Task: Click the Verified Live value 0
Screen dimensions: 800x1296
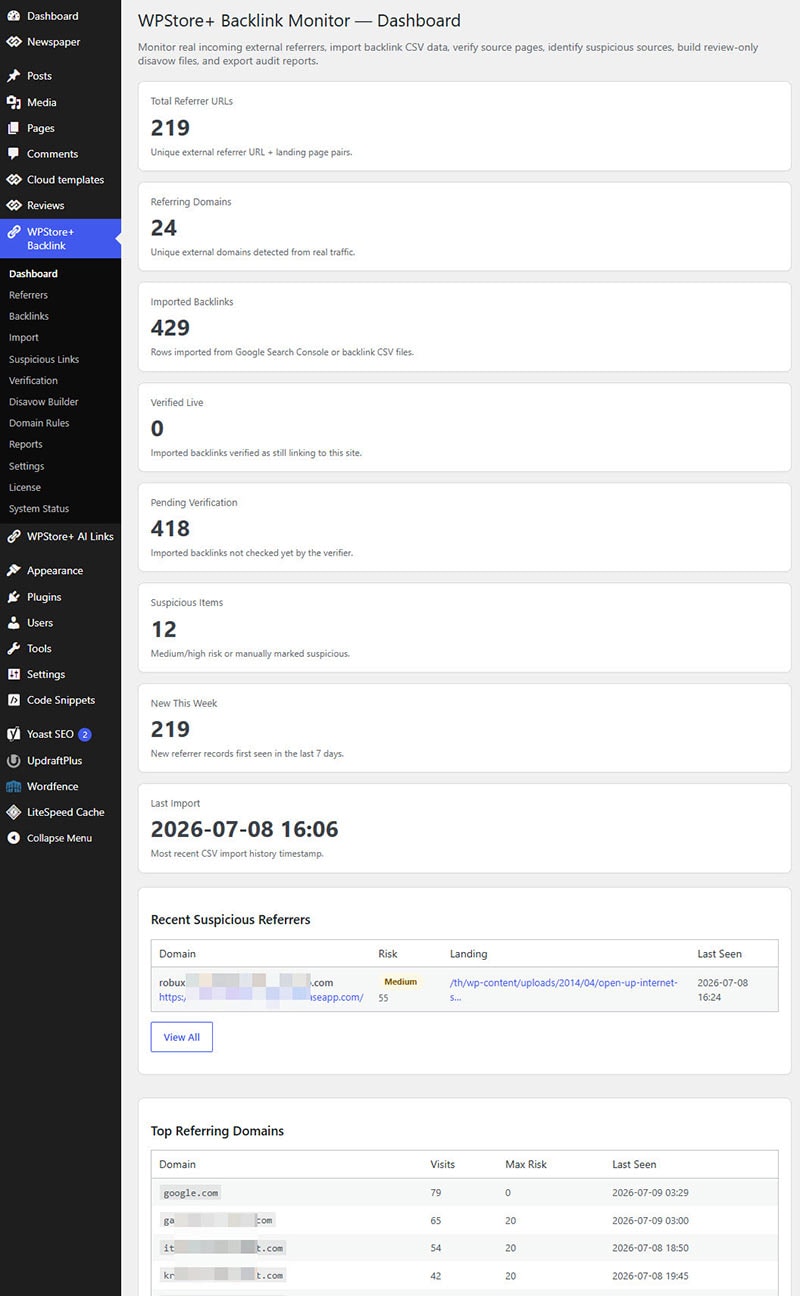Action: point(157,428)
